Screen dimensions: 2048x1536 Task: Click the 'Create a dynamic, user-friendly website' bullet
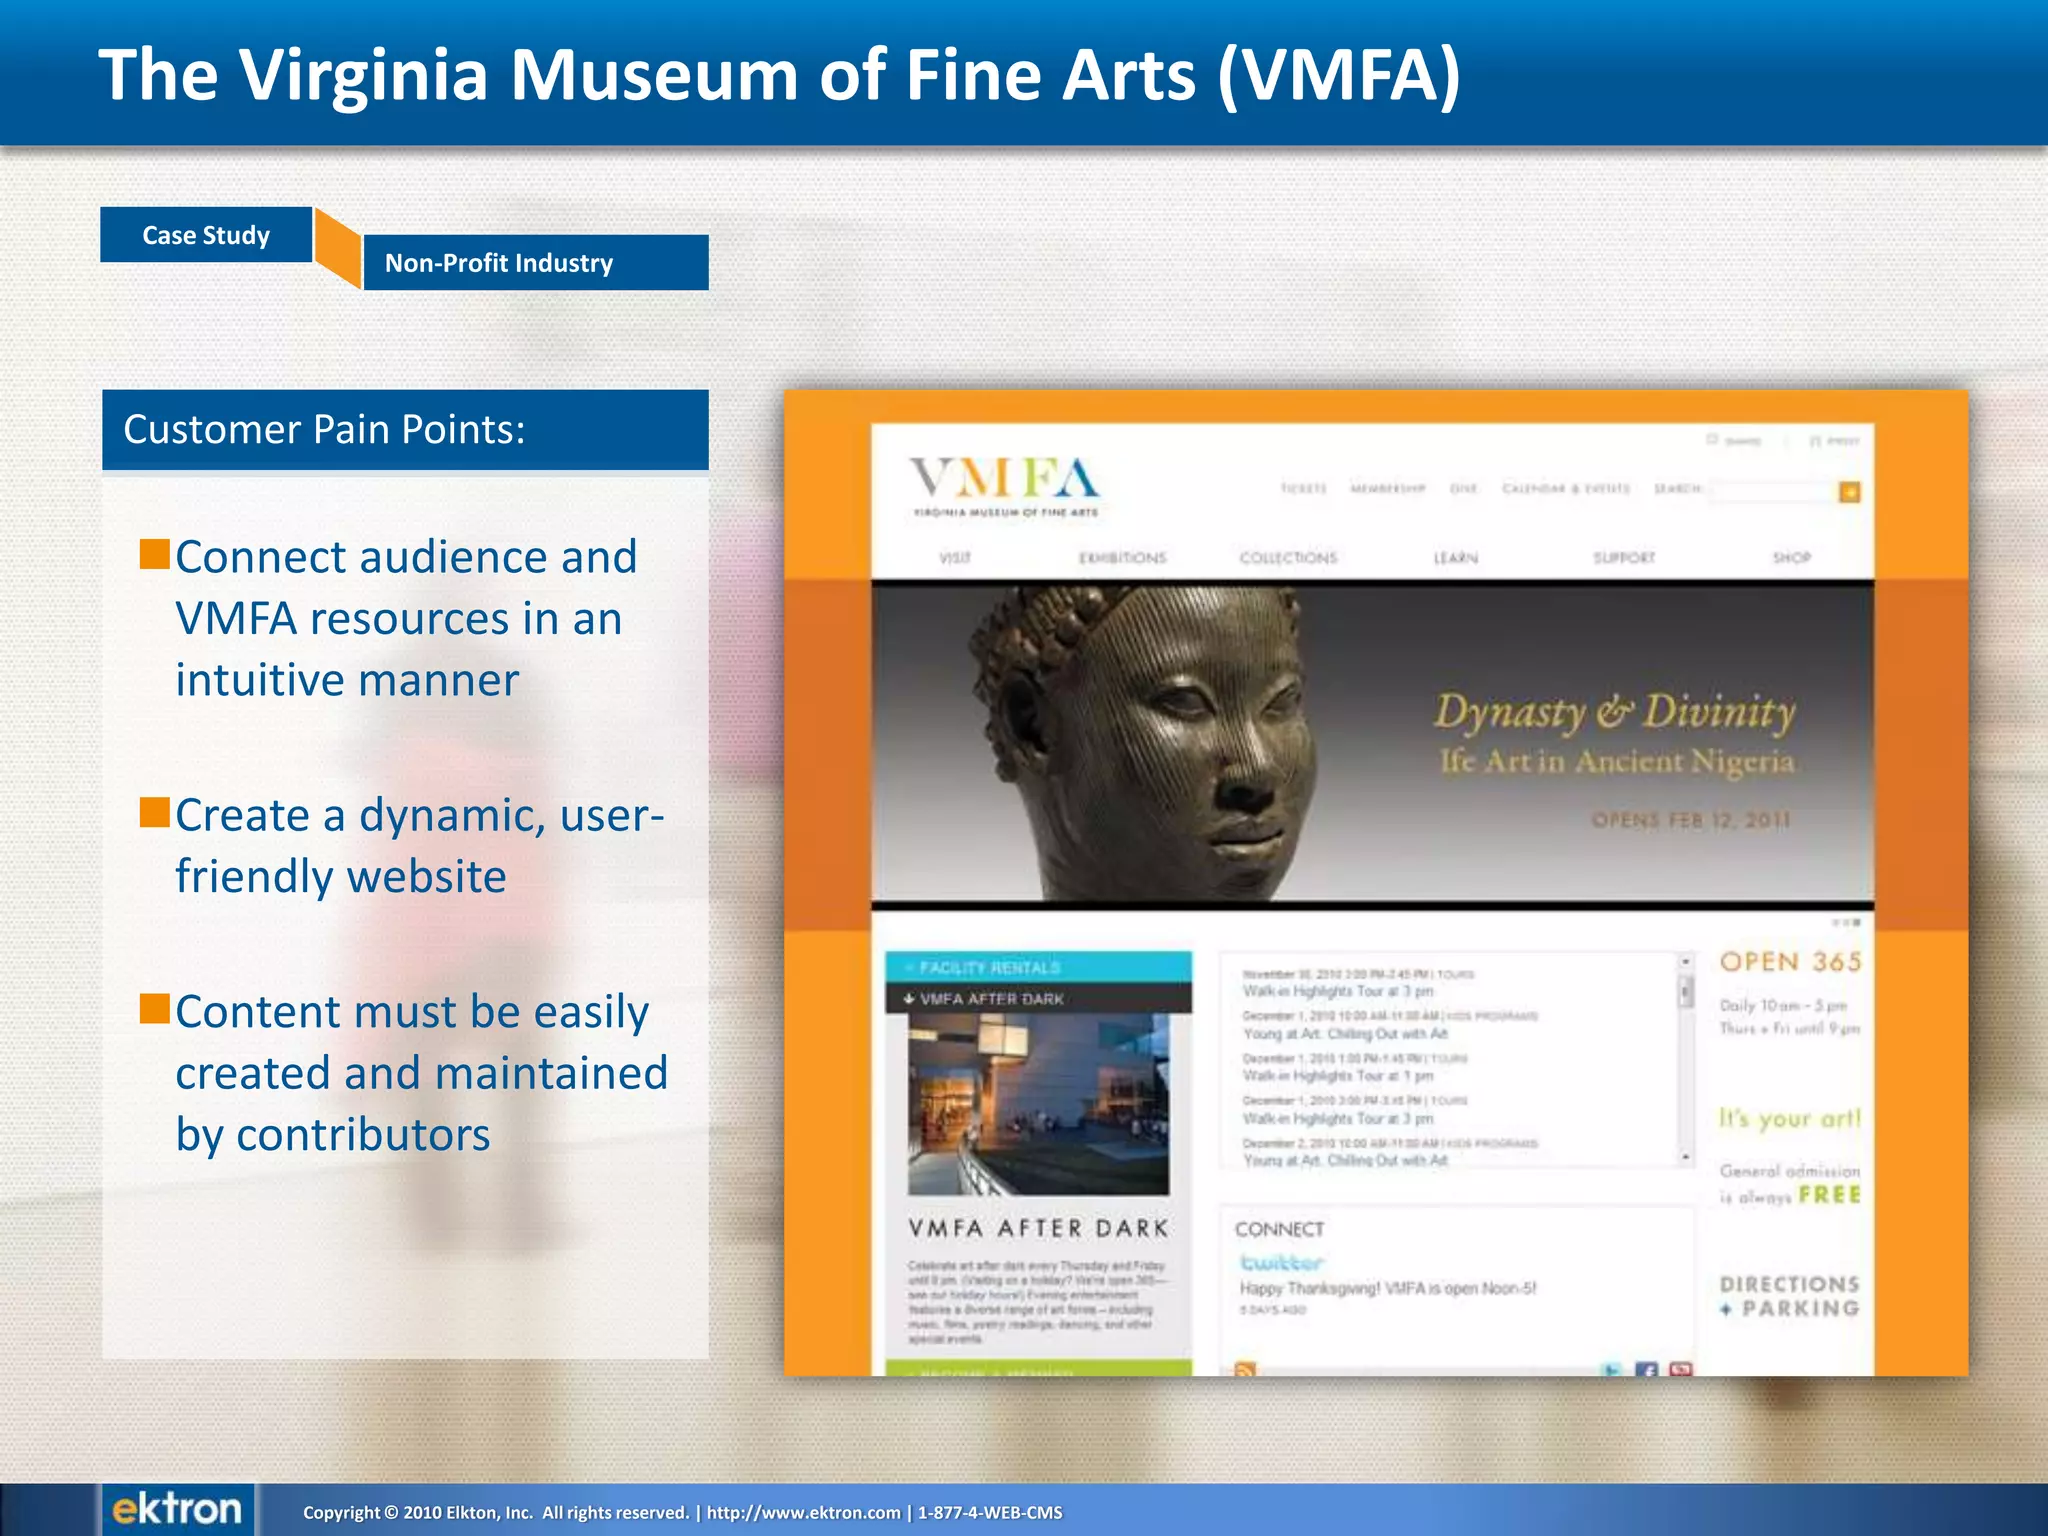(402, 846)
